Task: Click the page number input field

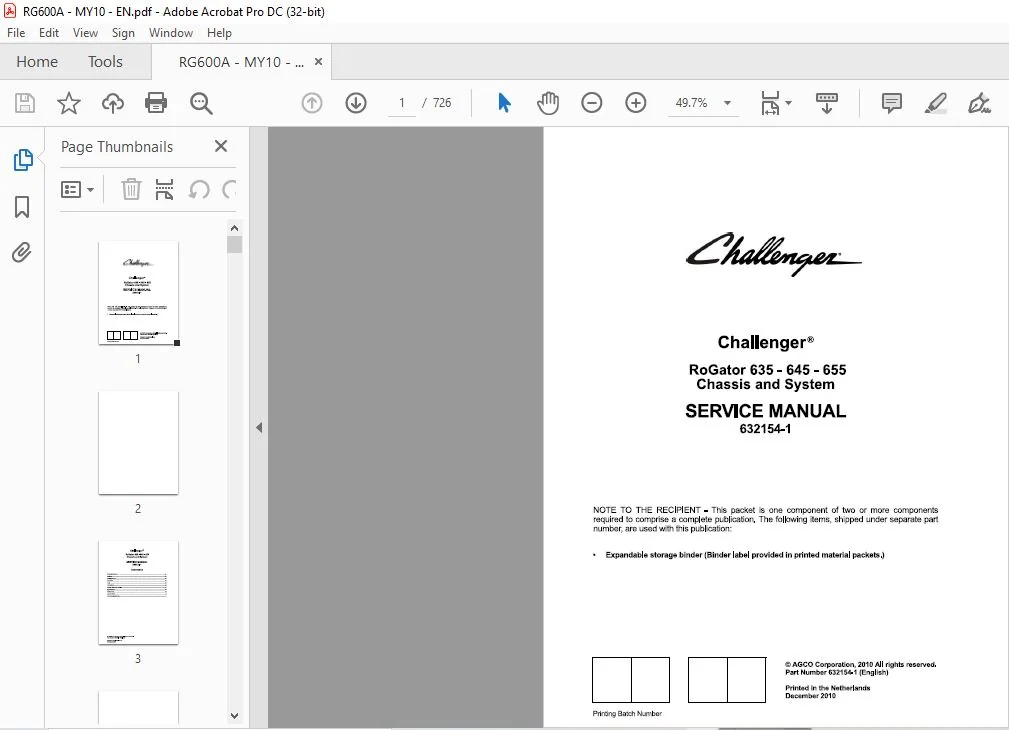Action: pos(402,103)
